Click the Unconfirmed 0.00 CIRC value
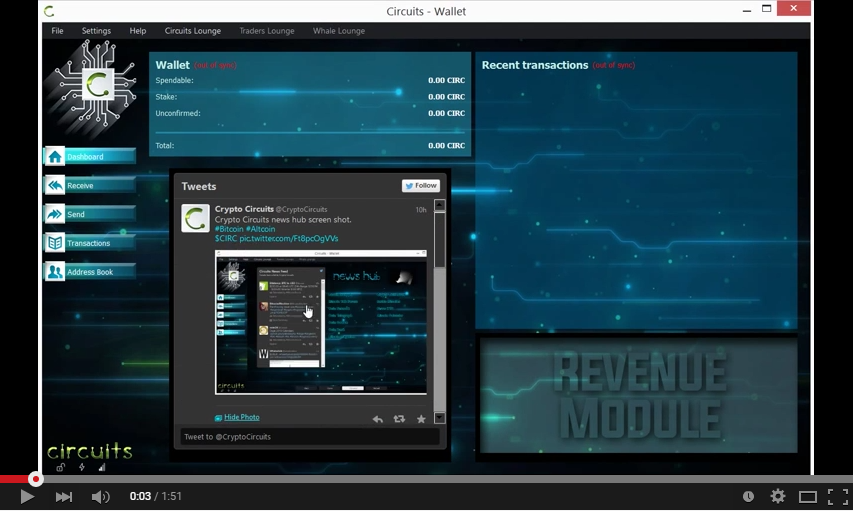The image size is (853, 511). click(x=446, y=113)
